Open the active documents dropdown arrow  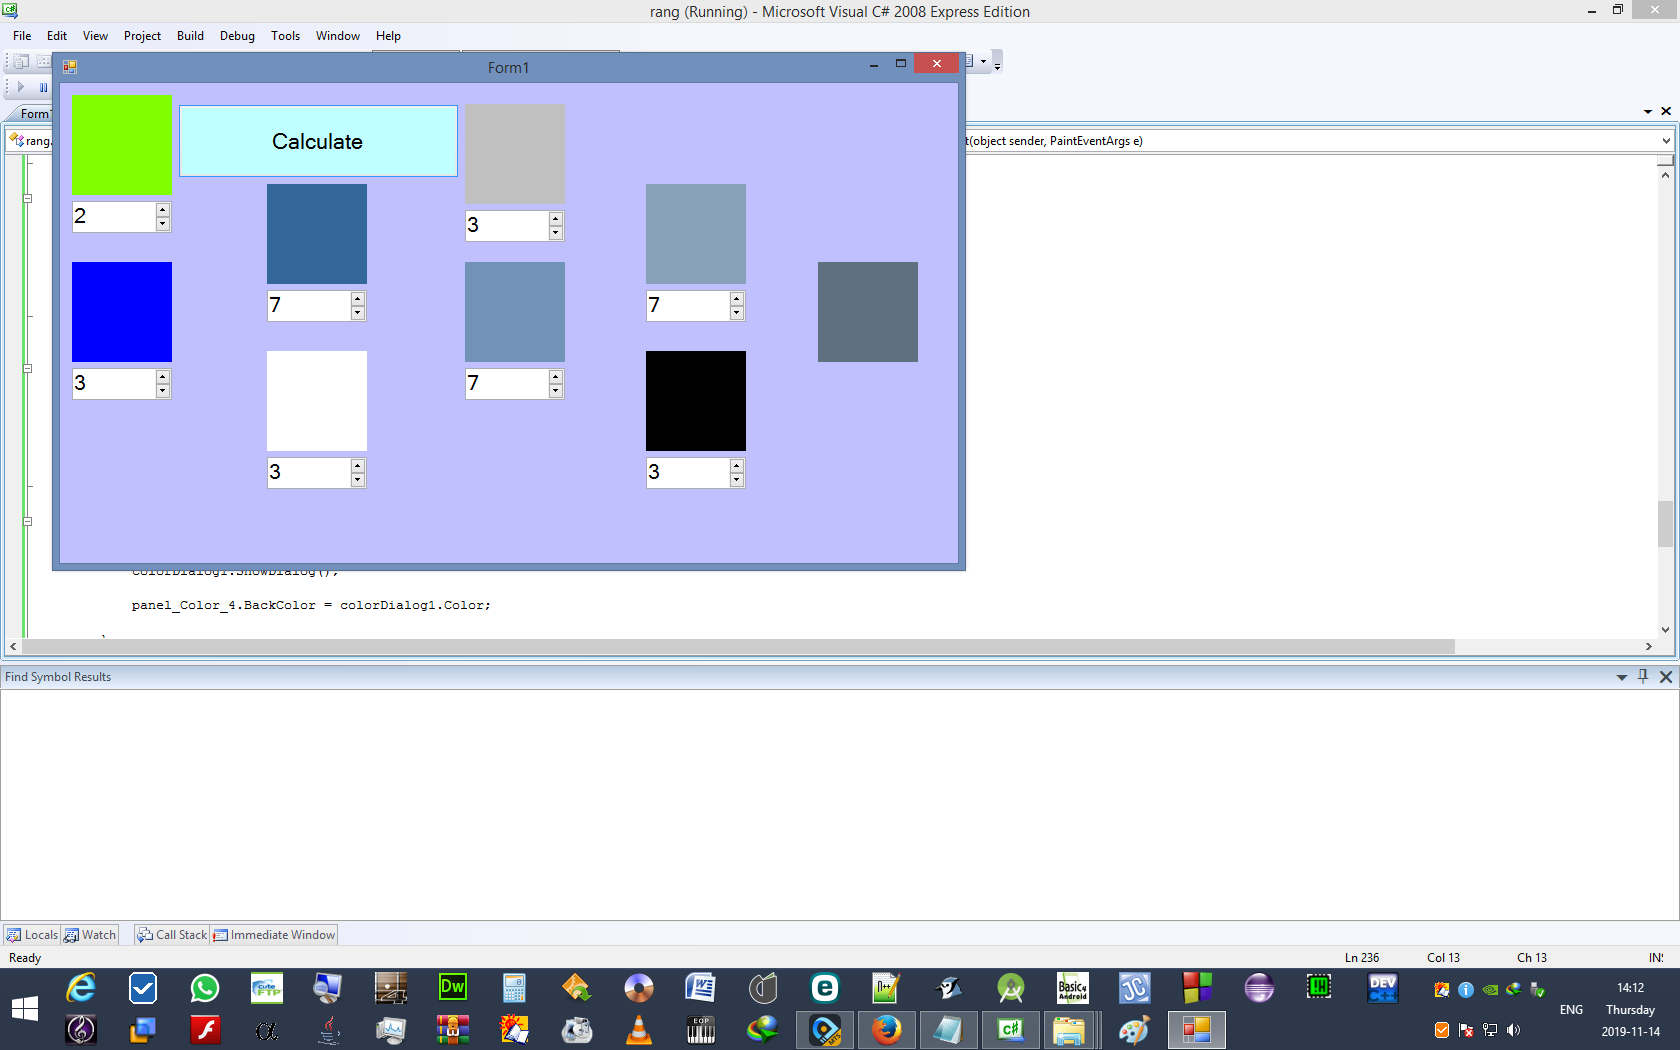1647,112
